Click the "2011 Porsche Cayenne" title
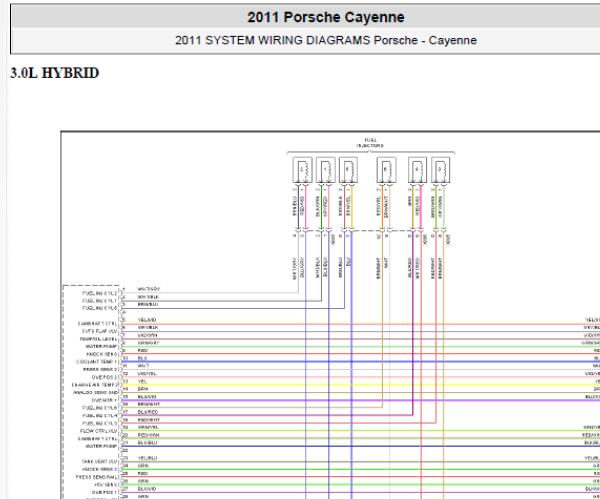The width and height of the screenshot is (600, 499). (326, 17)
